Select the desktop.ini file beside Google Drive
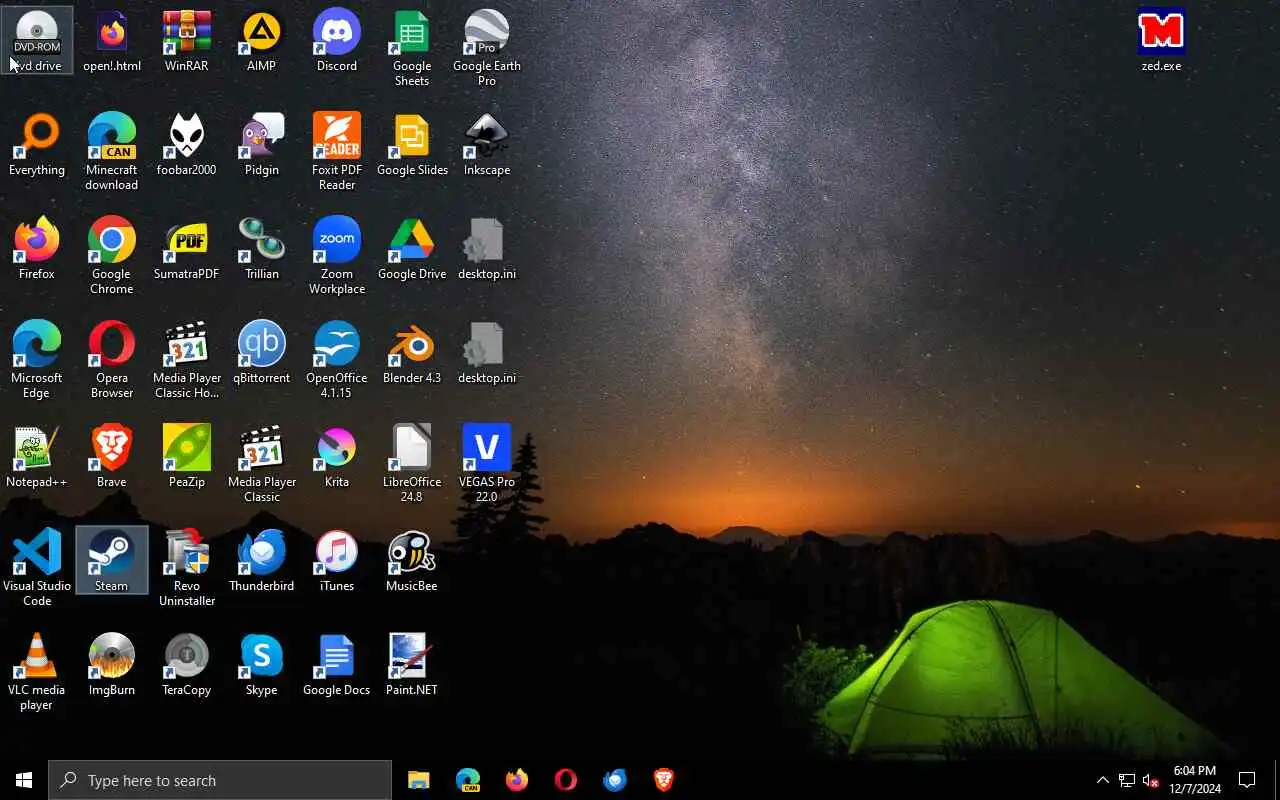 point(487,249)
